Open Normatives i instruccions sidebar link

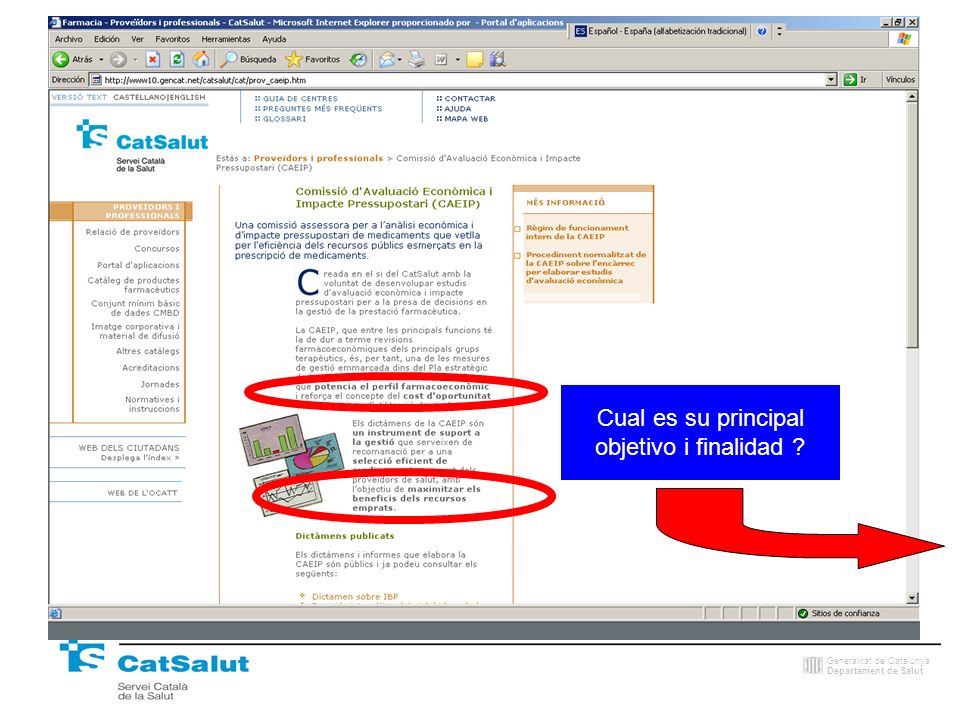[152, 404]
